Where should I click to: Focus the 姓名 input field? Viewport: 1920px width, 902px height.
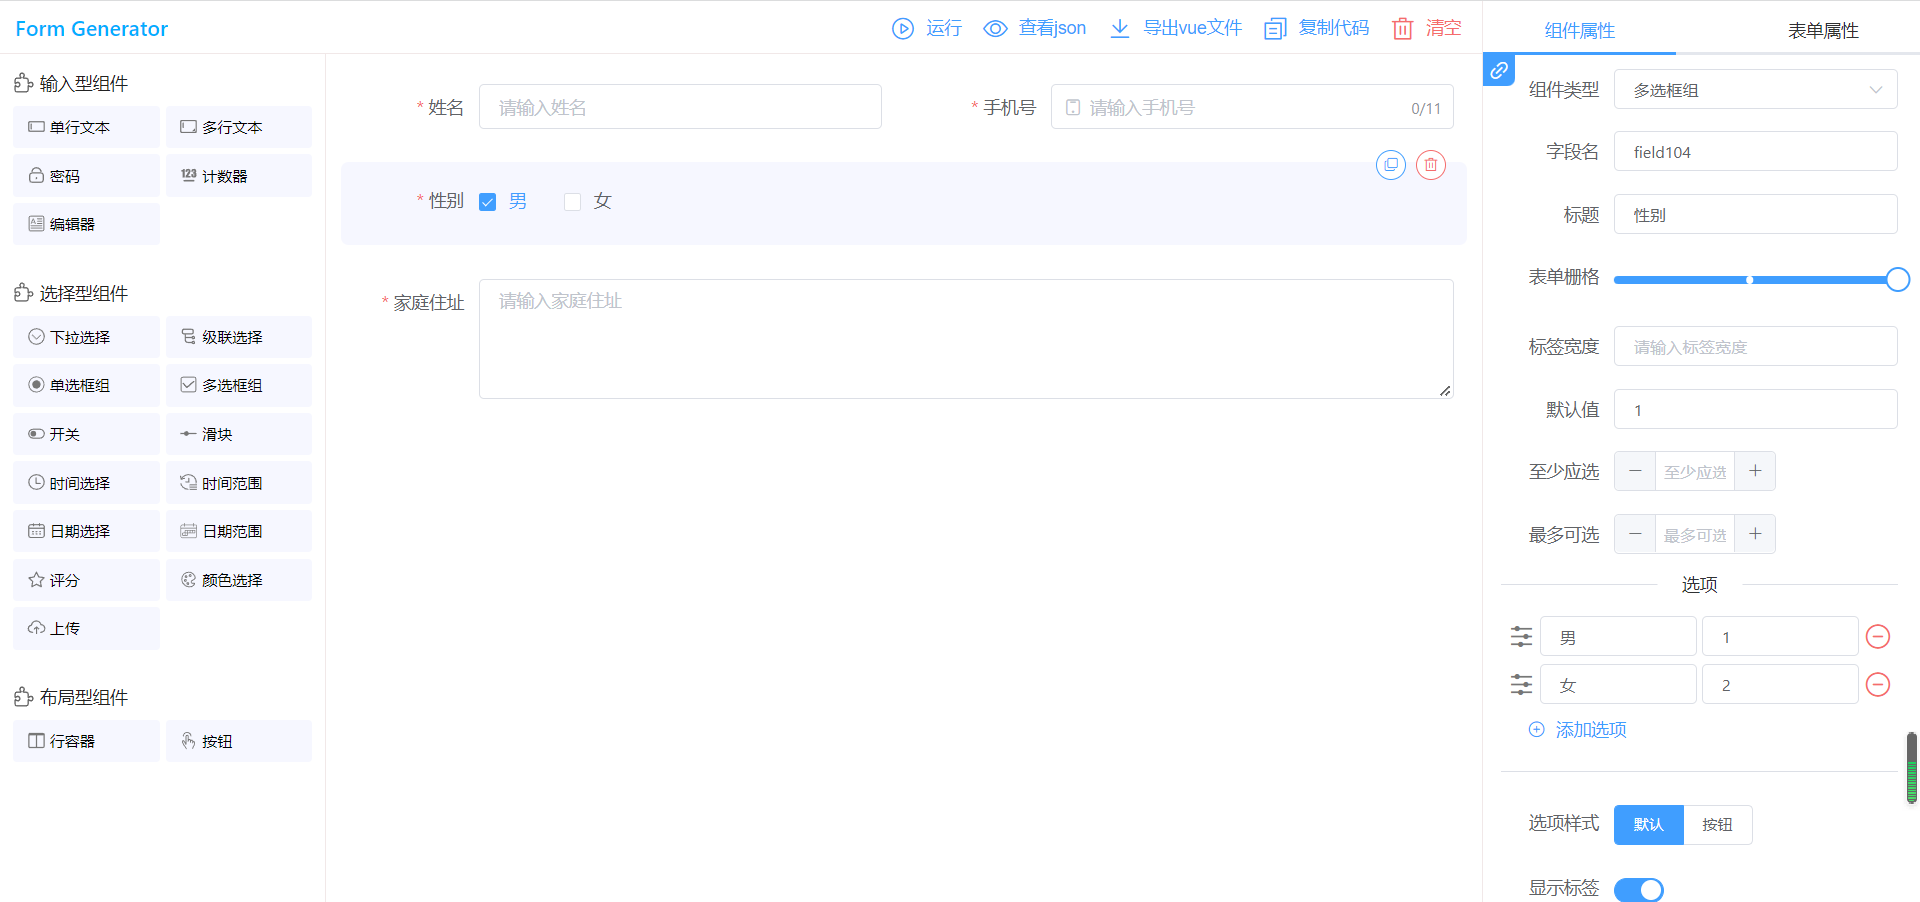[x=680, y=107]
